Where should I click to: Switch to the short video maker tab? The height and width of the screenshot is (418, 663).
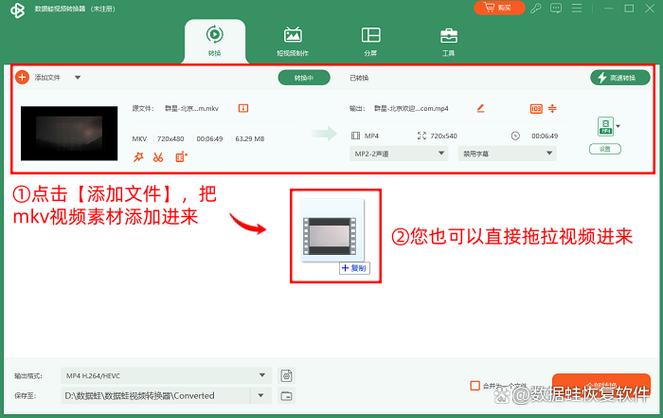(x=293, y=41)
